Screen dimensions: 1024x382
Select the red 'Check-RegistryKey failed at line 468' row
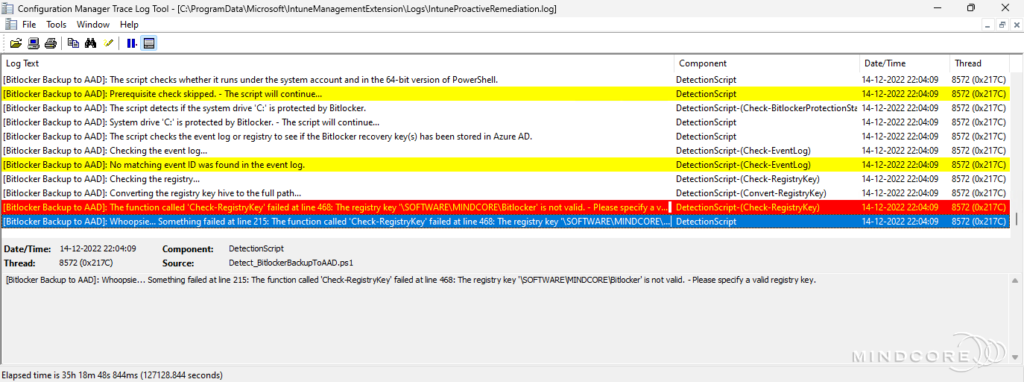point(505,208)
